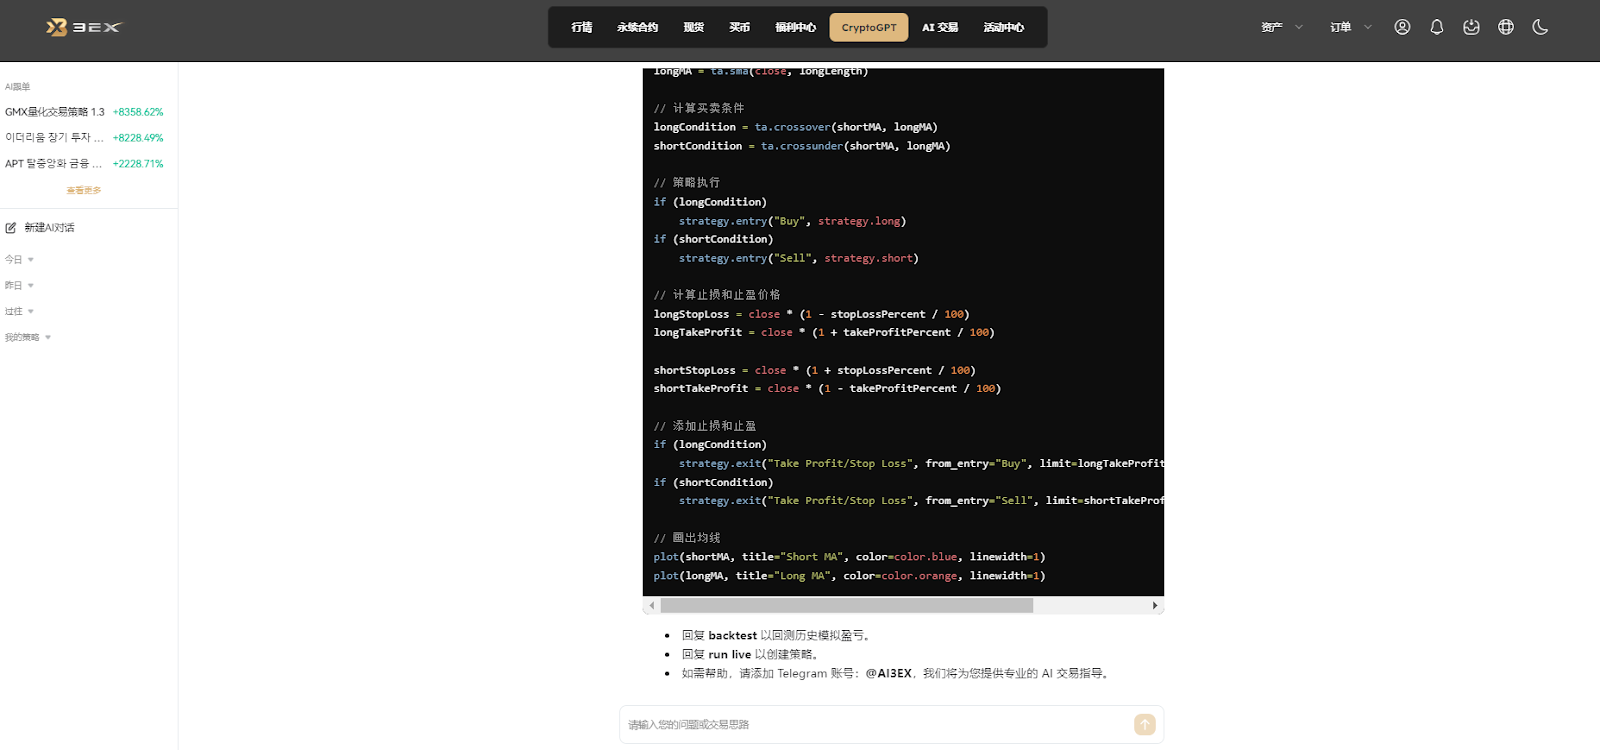Screen dimensions: 1600x750
Task: Click the 'backtest' reply suggestion line
Action: tap(777, 635)
